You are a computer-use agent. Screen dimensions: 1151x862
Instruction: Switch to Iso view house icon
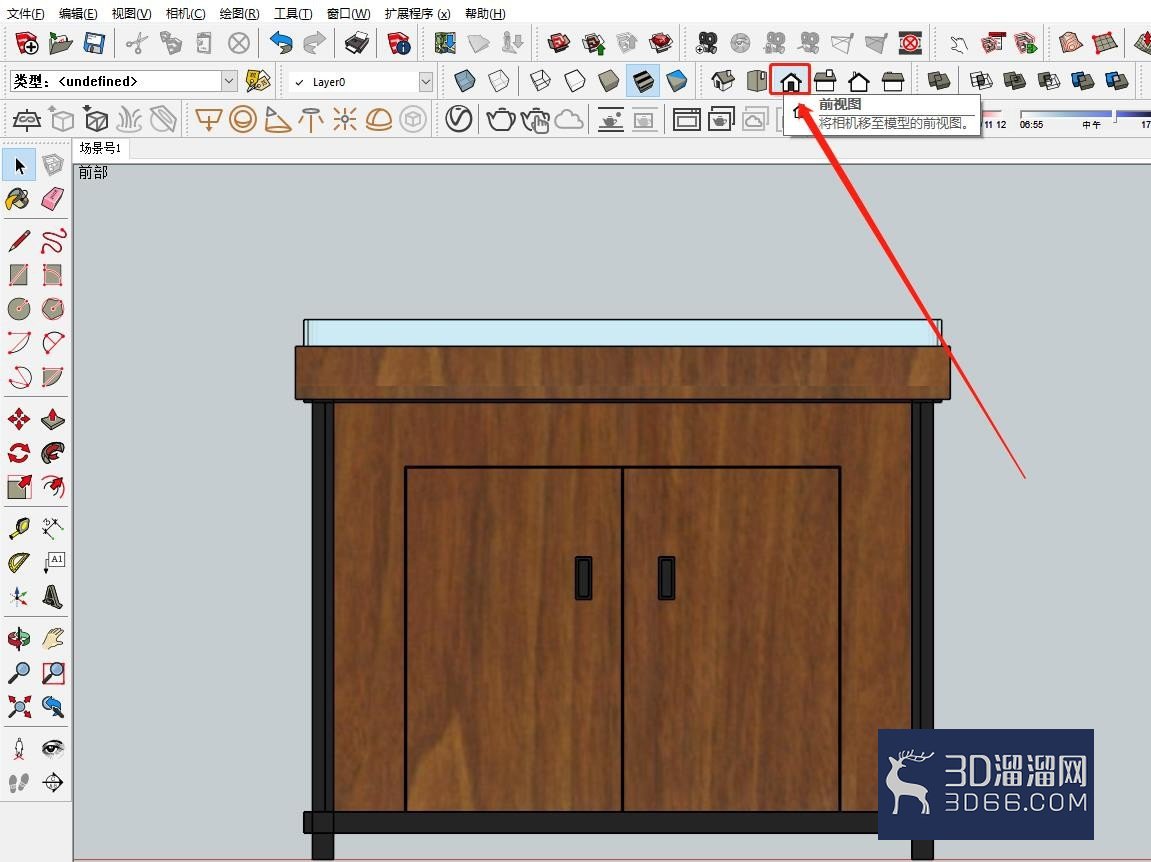723,80
